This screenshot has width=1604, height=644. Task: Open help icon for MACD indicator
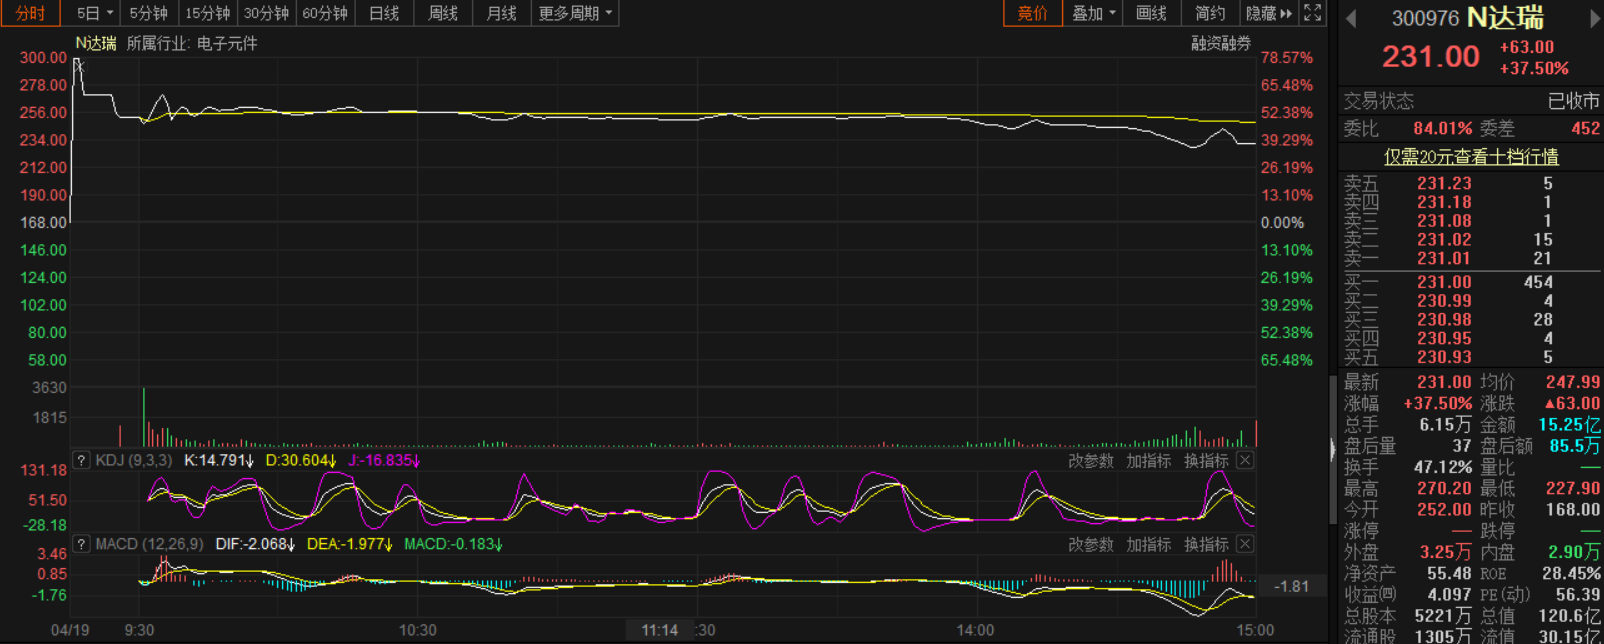coord(82,544)
